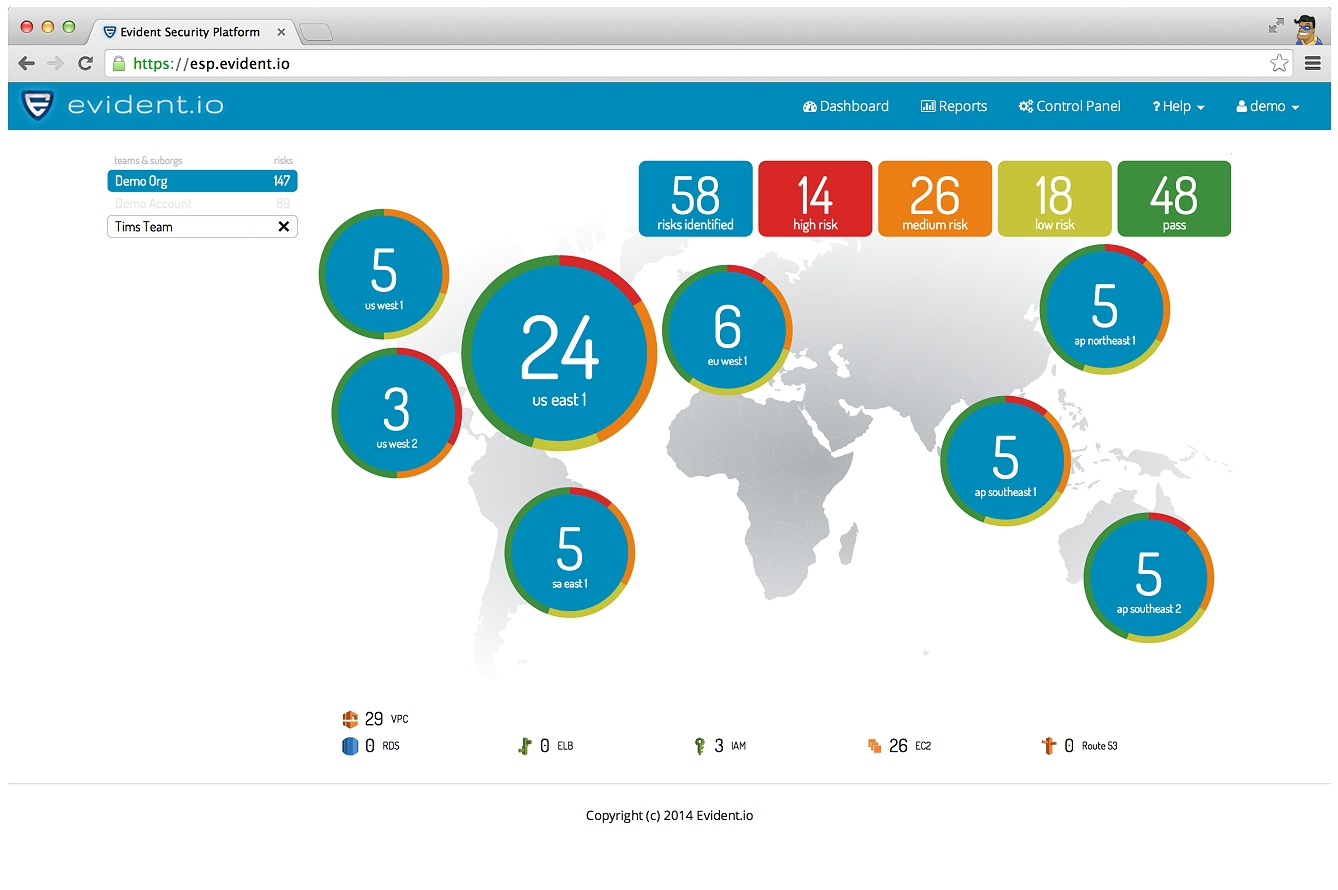This screenshot has width=1338, height=890.
Task: Click the Route 53 icon
Action: tap(1048, 746)
